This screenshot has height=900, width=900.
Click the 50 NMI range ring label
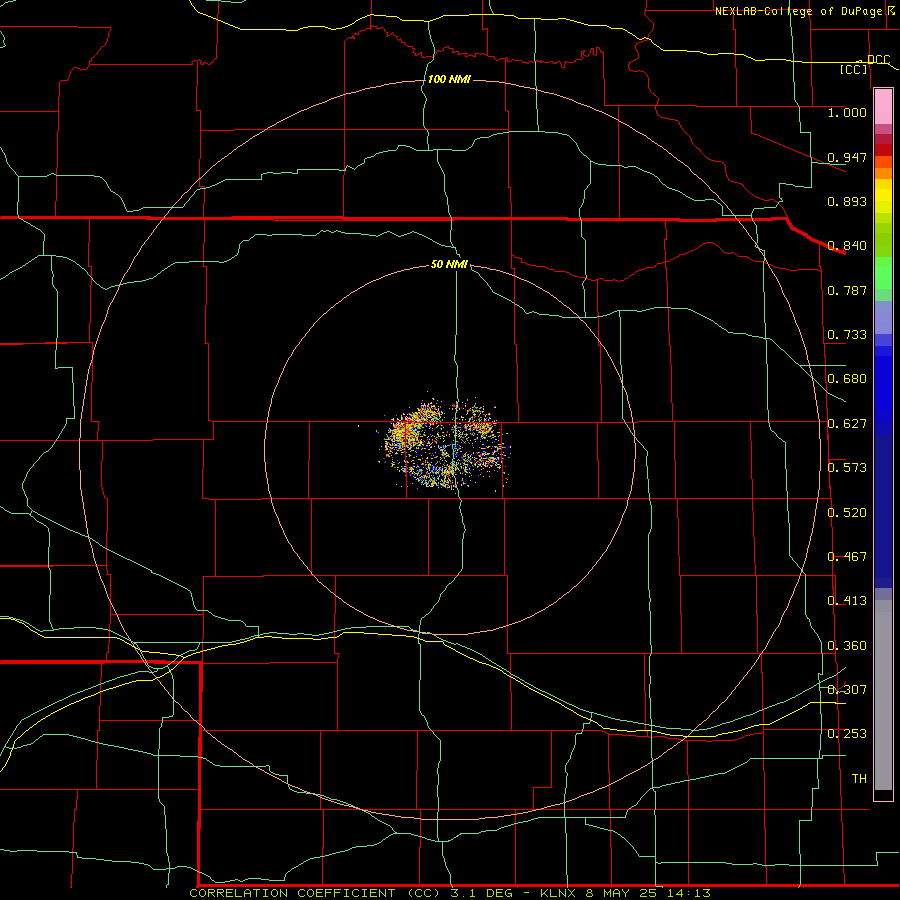(x=449, y=264)
